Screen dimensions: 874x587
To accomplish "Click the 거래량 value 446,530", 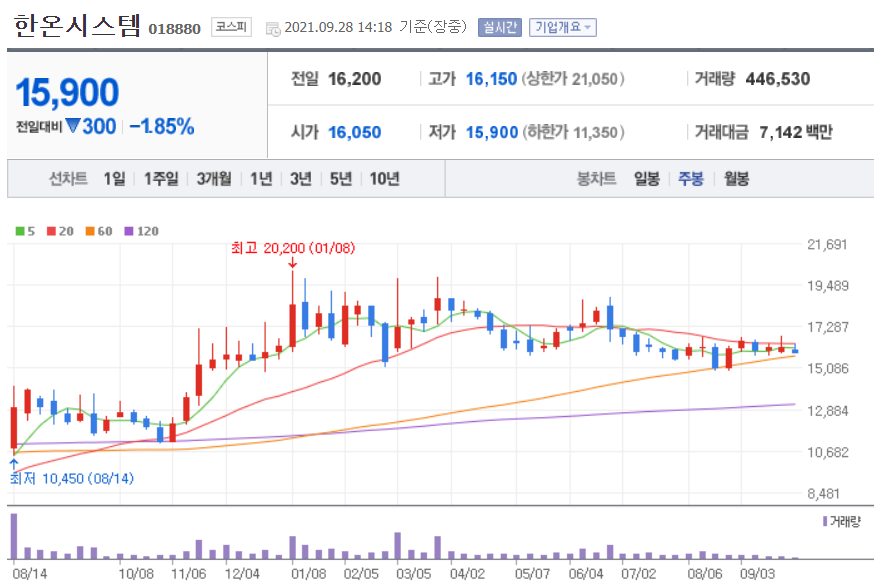I will click(x=778, y=79).
